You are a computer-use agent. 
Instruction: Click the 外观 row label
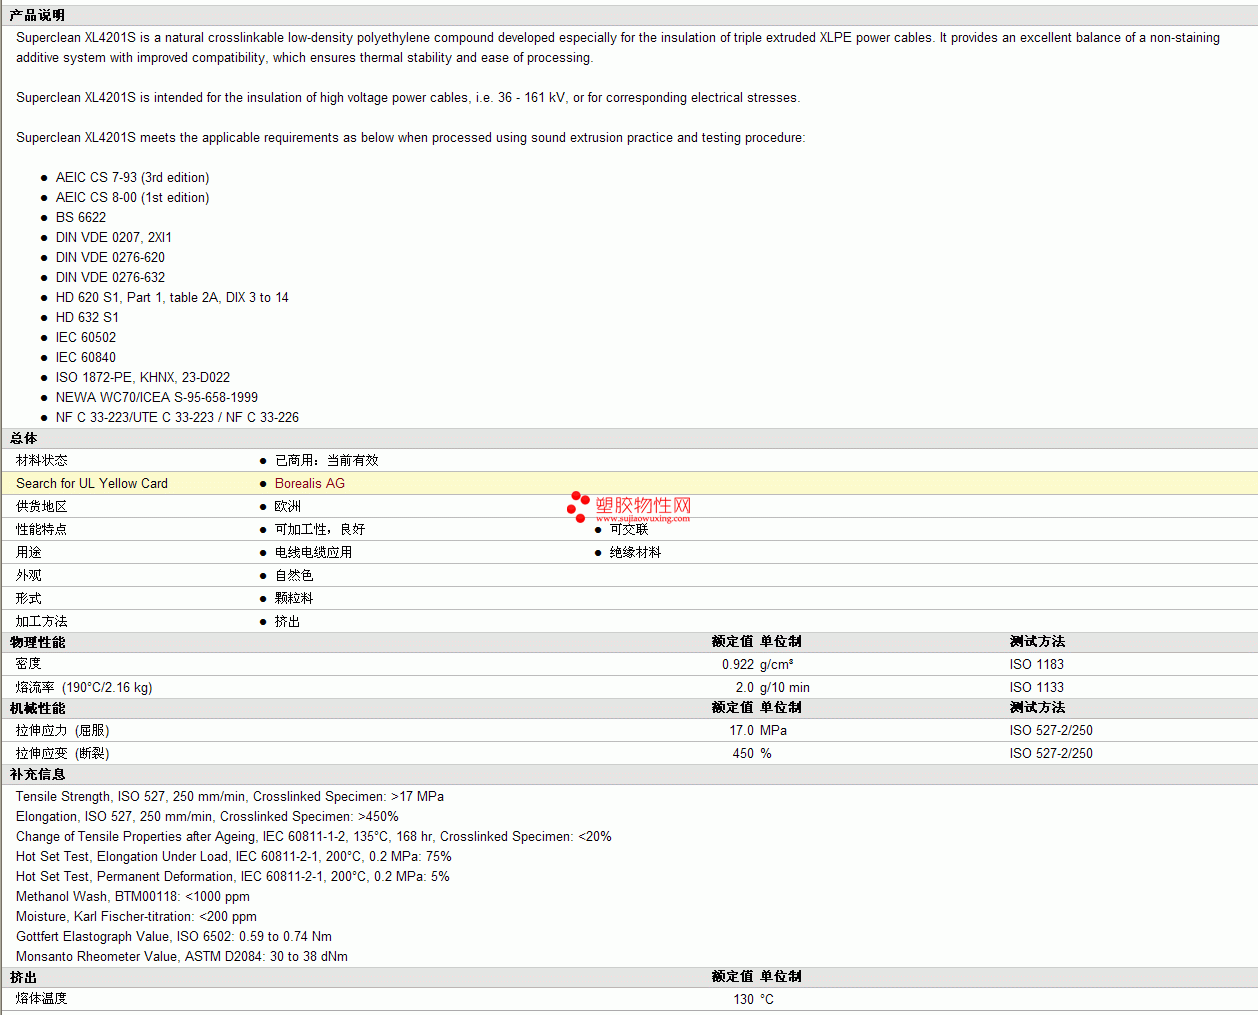(x=29, y=575)
